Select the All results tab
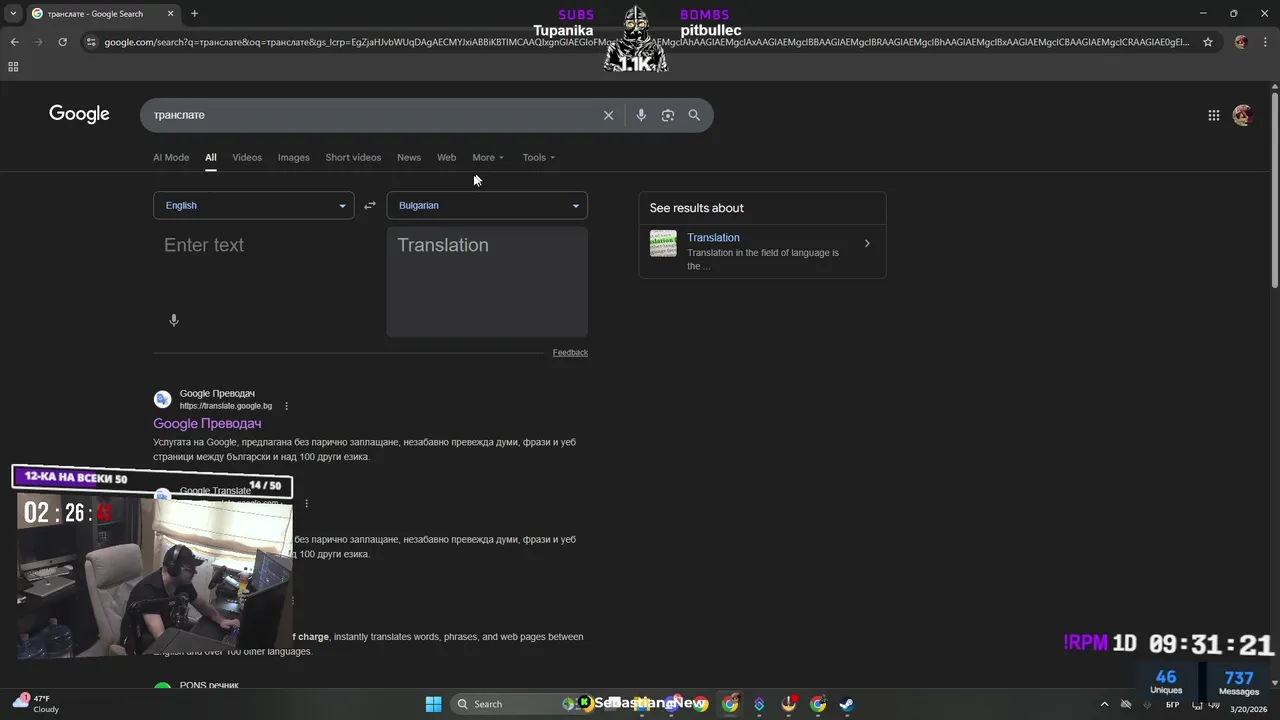1280x720 pixels. 211,157
